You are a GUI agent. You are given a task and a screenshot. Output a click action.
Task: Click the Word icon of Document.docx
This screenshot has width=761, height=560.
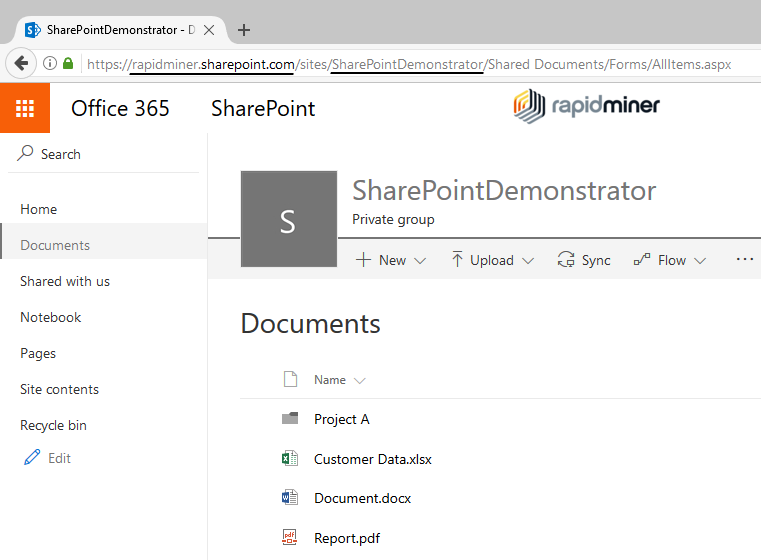point(290,497)
